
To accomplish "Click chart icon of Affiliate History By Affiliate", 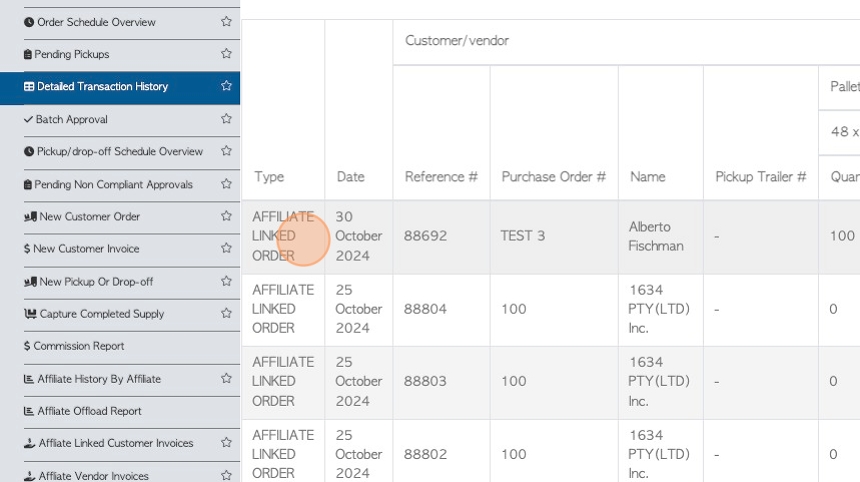I will point(29,379).
